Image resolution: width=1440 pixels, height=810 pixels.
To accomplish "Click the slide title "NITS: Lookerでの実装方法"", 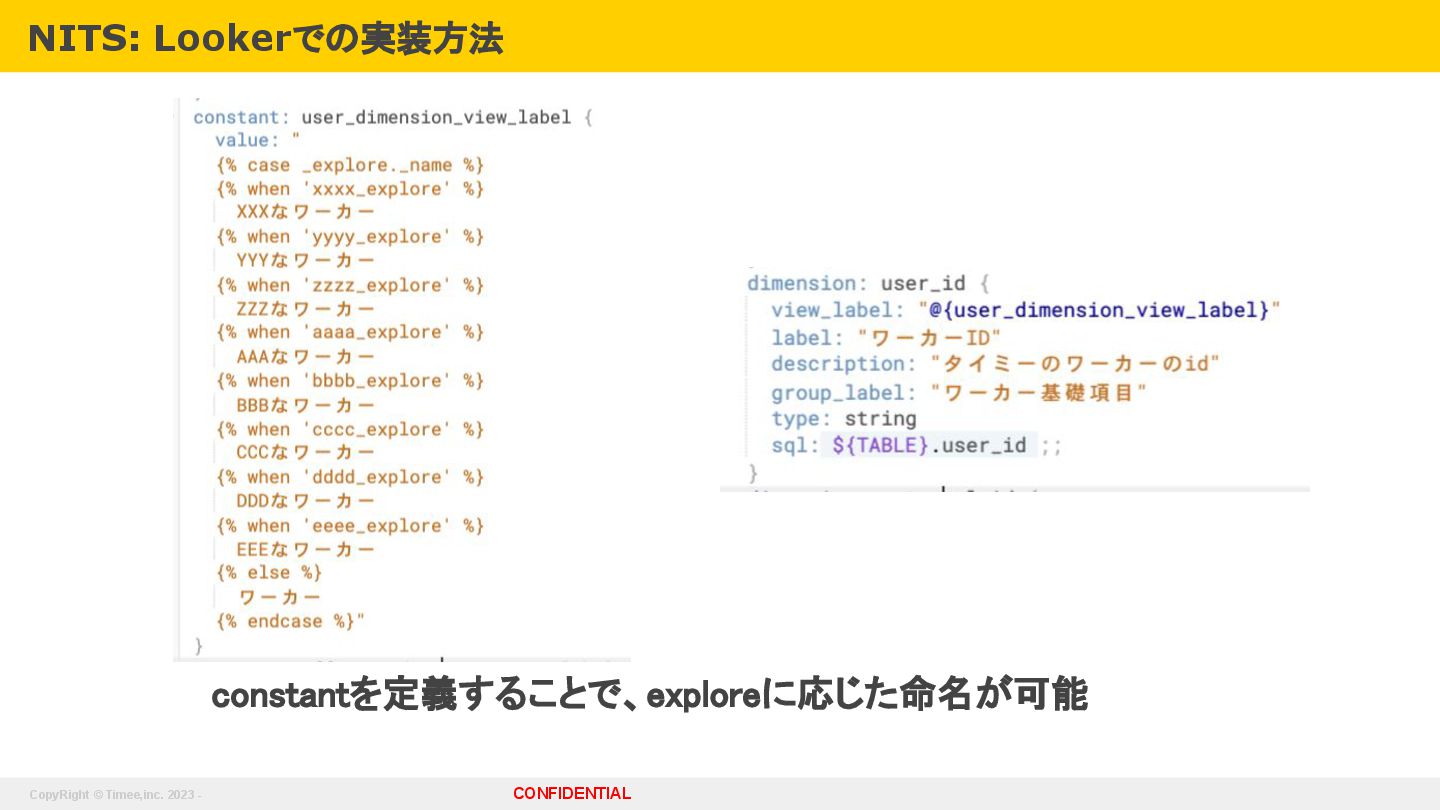I will (265, 39).
